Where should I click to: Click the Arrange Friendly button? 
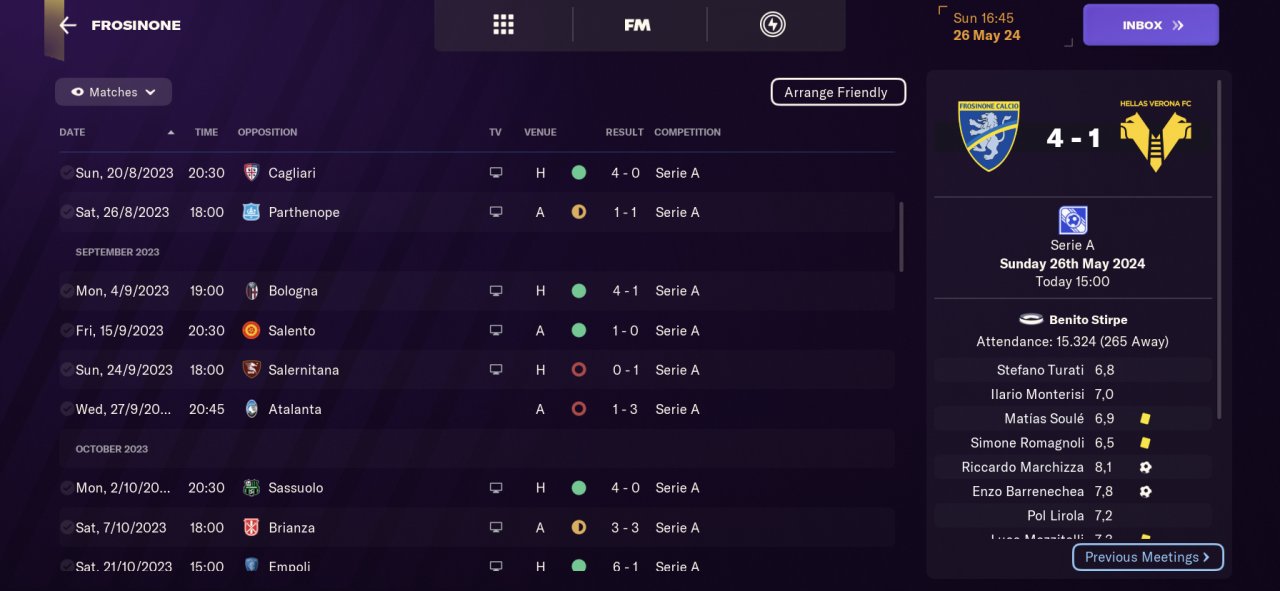(837, 92)
